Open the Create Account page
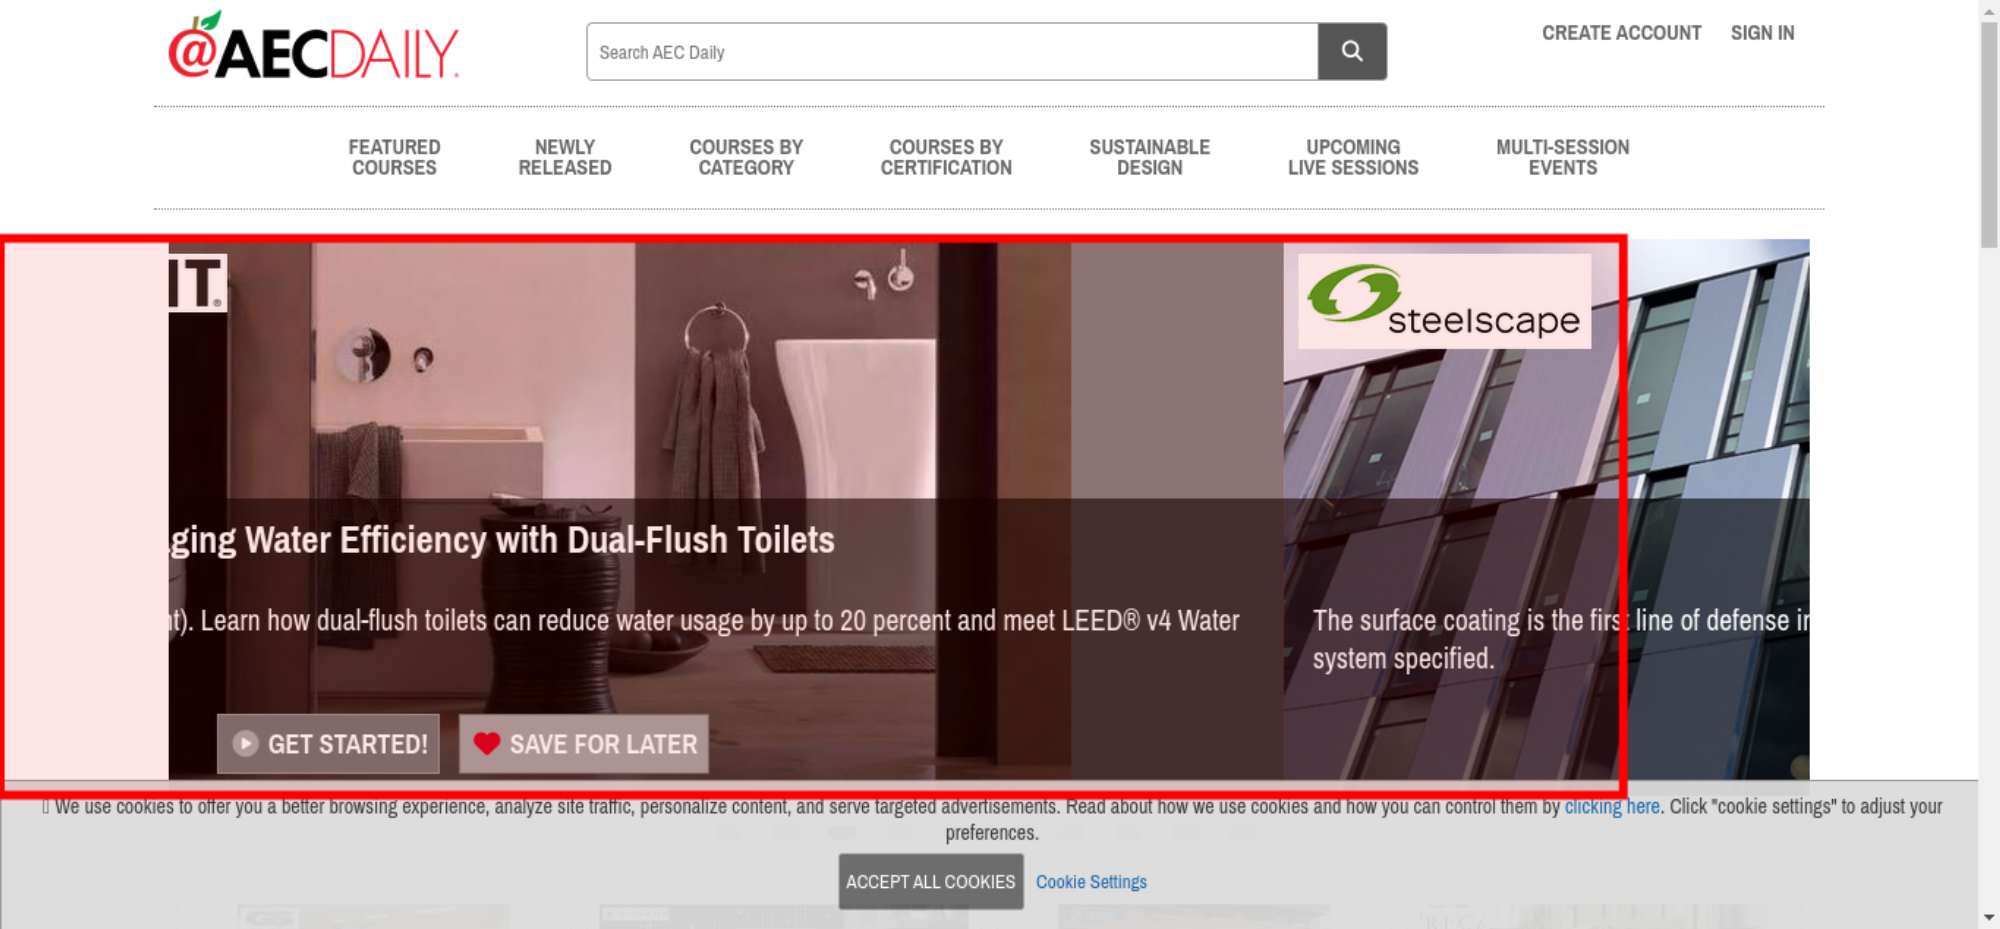 1621,33
